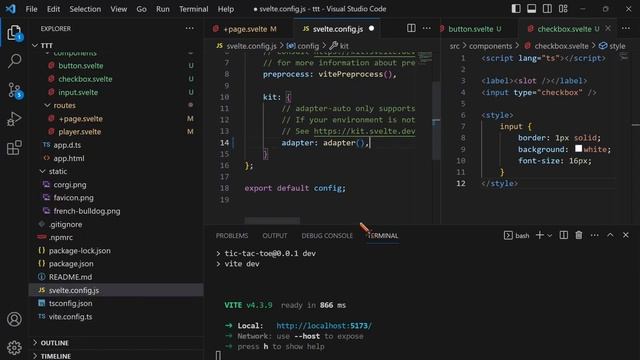Image resolution: width=640 pixels, height=360 pixels.
Task: Open more actions for left editor group
Action: [x=427, y=28]
